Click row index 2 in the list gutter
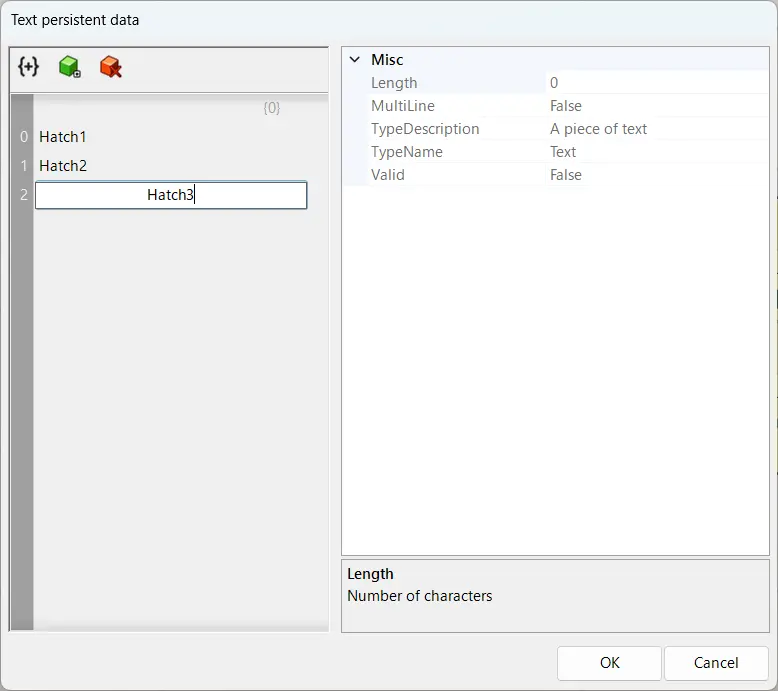This screenshot has height=691, width=778. [24, 195]
